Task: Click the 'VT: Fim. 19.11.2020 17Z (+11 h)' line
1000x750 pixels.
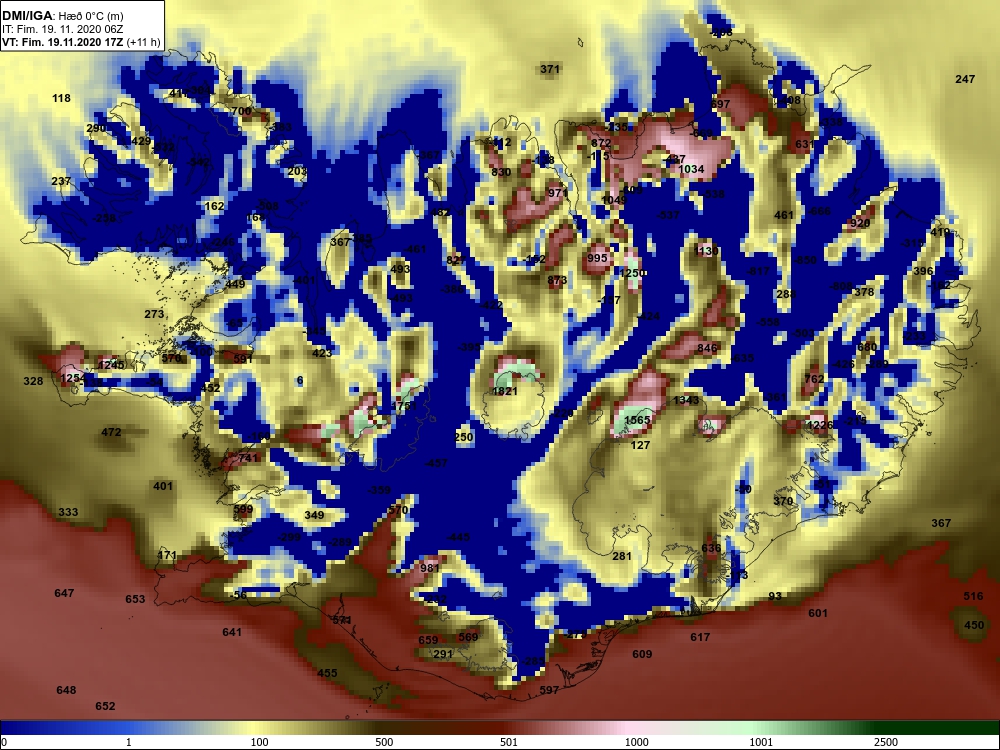Action: point(81,42)
